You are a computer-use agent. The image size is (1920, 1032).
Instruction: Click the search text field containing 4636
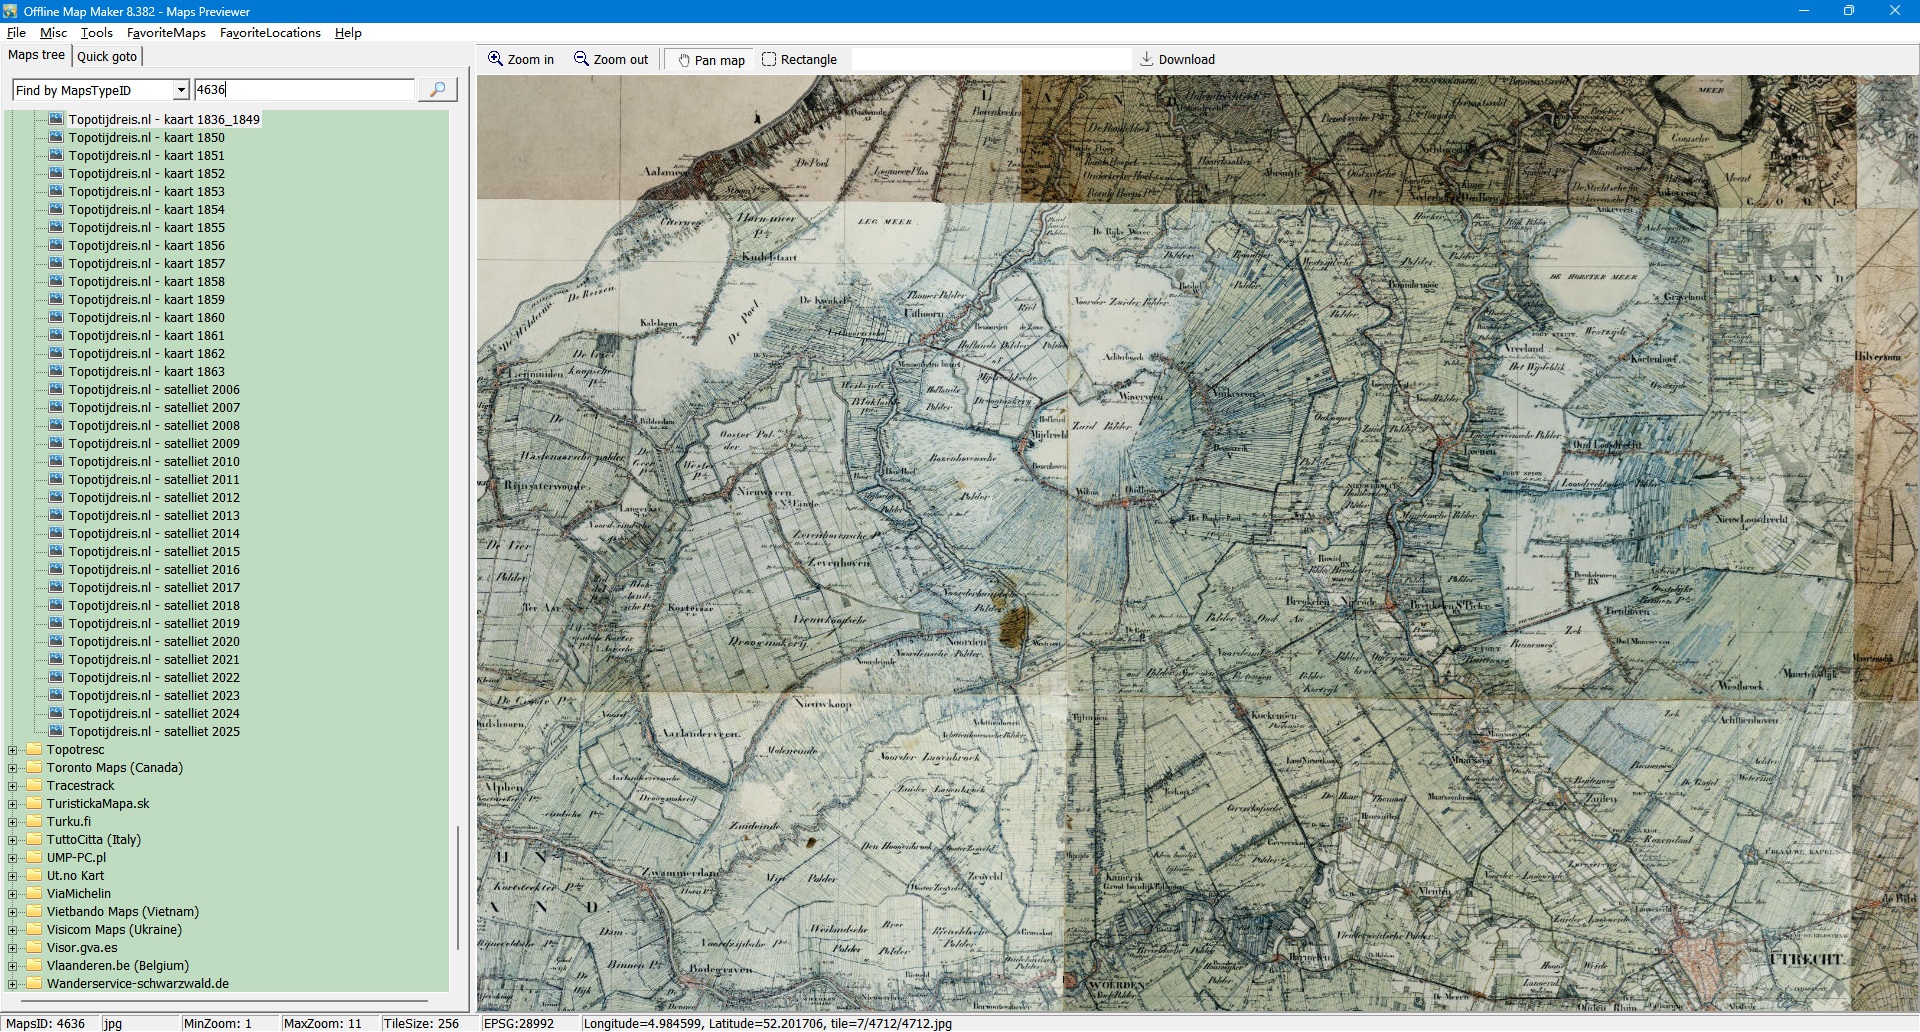[x=304, y=90]
